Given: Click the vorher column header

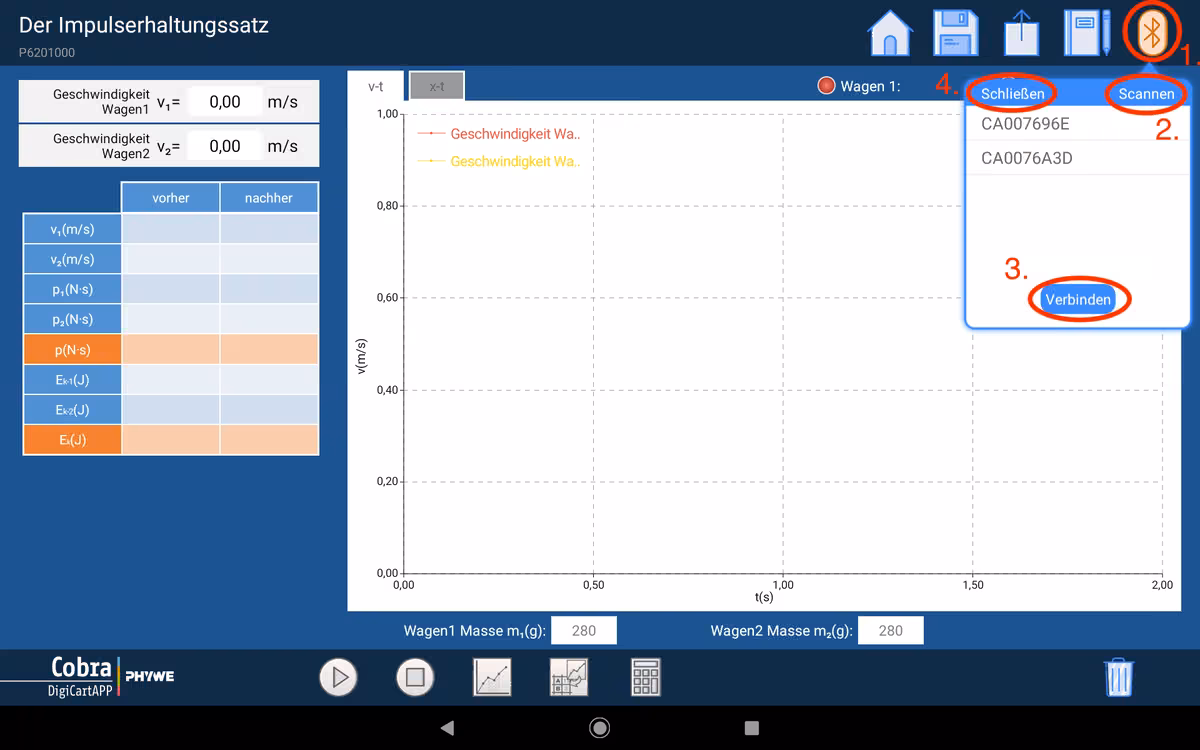Looking at the screenshot, I should (x=170, y=198).
